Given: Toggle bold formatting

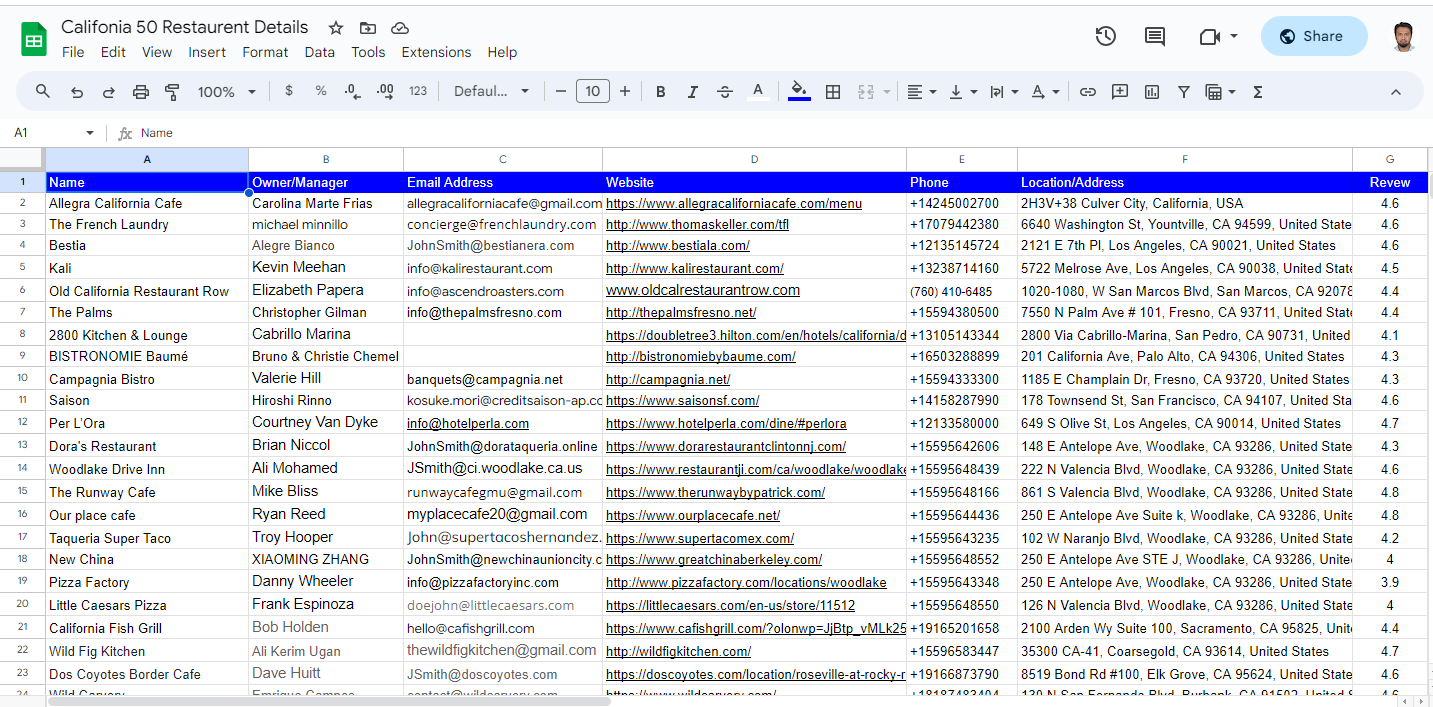Looking at the screenshot, I should point(660,92).
